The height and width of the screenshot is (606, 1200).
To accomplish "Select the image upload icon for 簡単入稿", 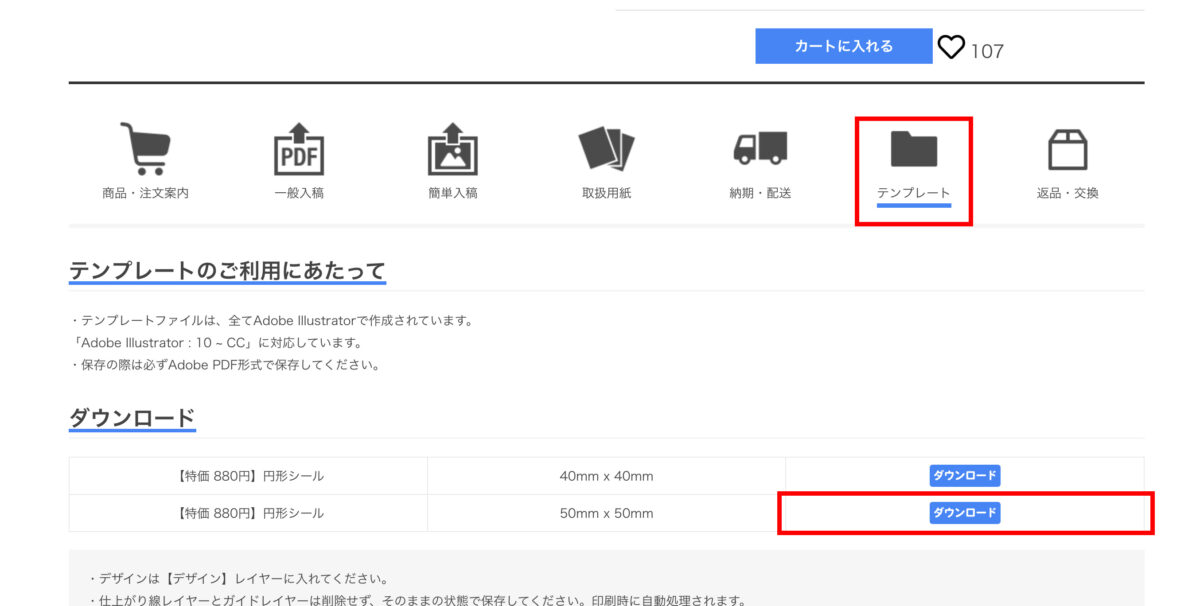I will point(453,149).
